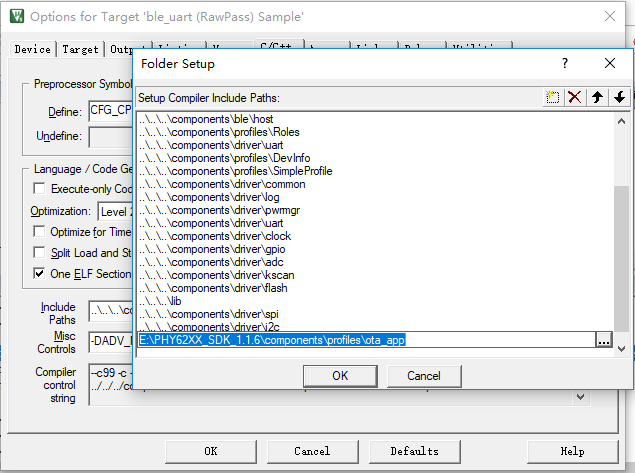Move selected path down with arrow icon
Image resolution: width=635 pixels, height=473 pixels.
click(x=619, y=97)
